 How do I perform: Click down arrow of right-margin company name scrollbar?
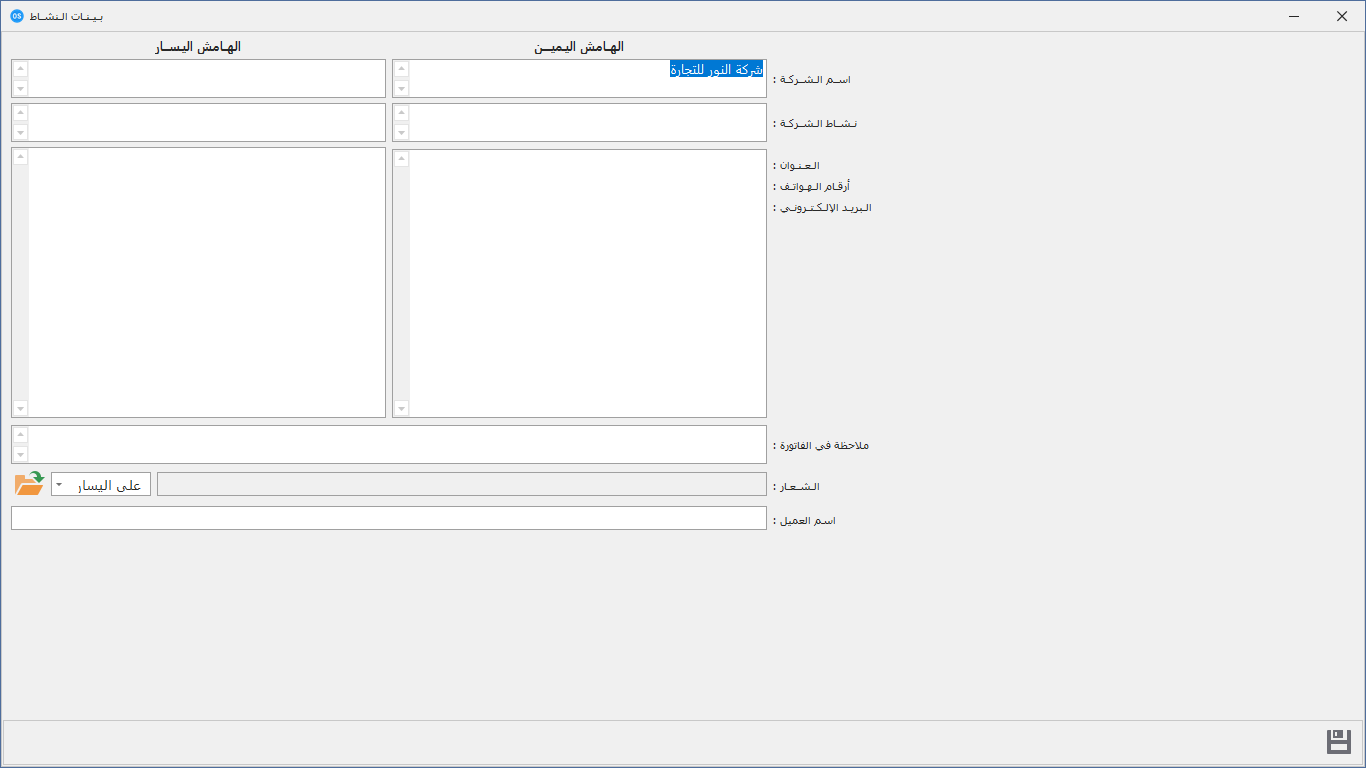(x=402, y=88)
